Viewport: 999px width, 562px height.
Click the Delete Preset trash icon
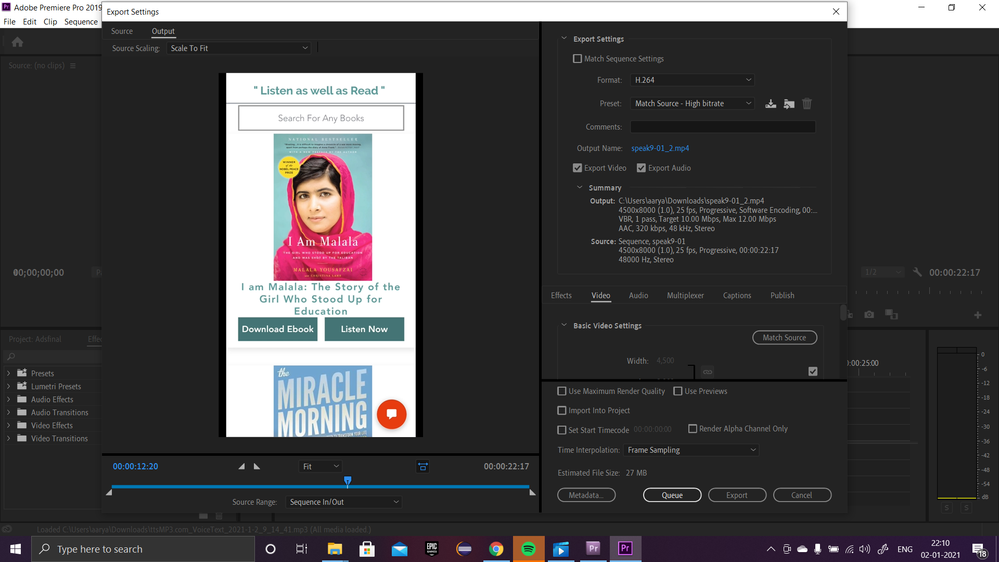[x=807, y=104]
